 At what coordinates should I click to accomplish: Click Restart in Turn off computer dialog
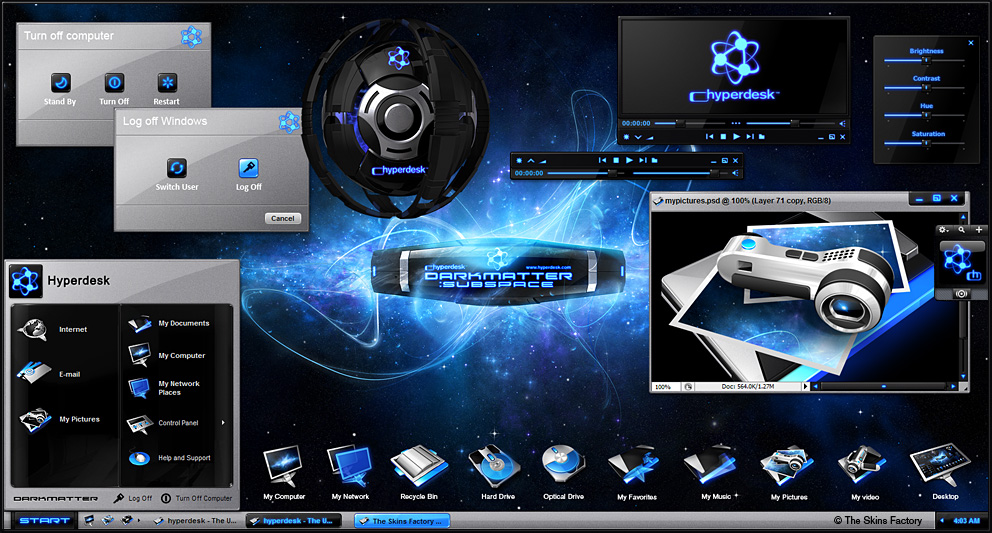166,89
